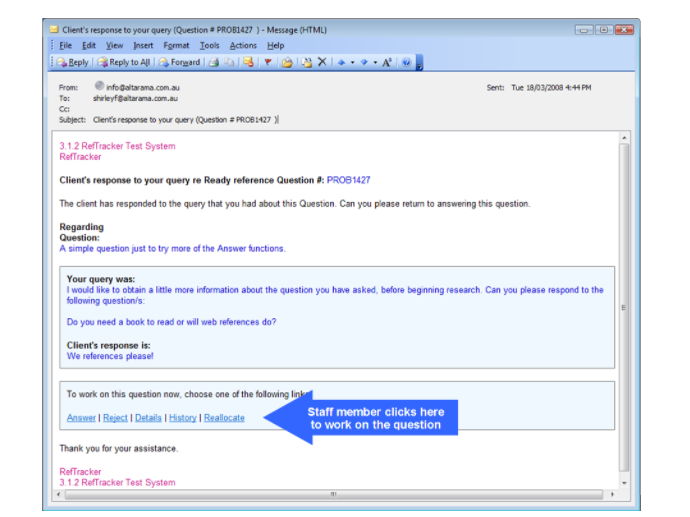Click the Reject link

tap(115, 418)
